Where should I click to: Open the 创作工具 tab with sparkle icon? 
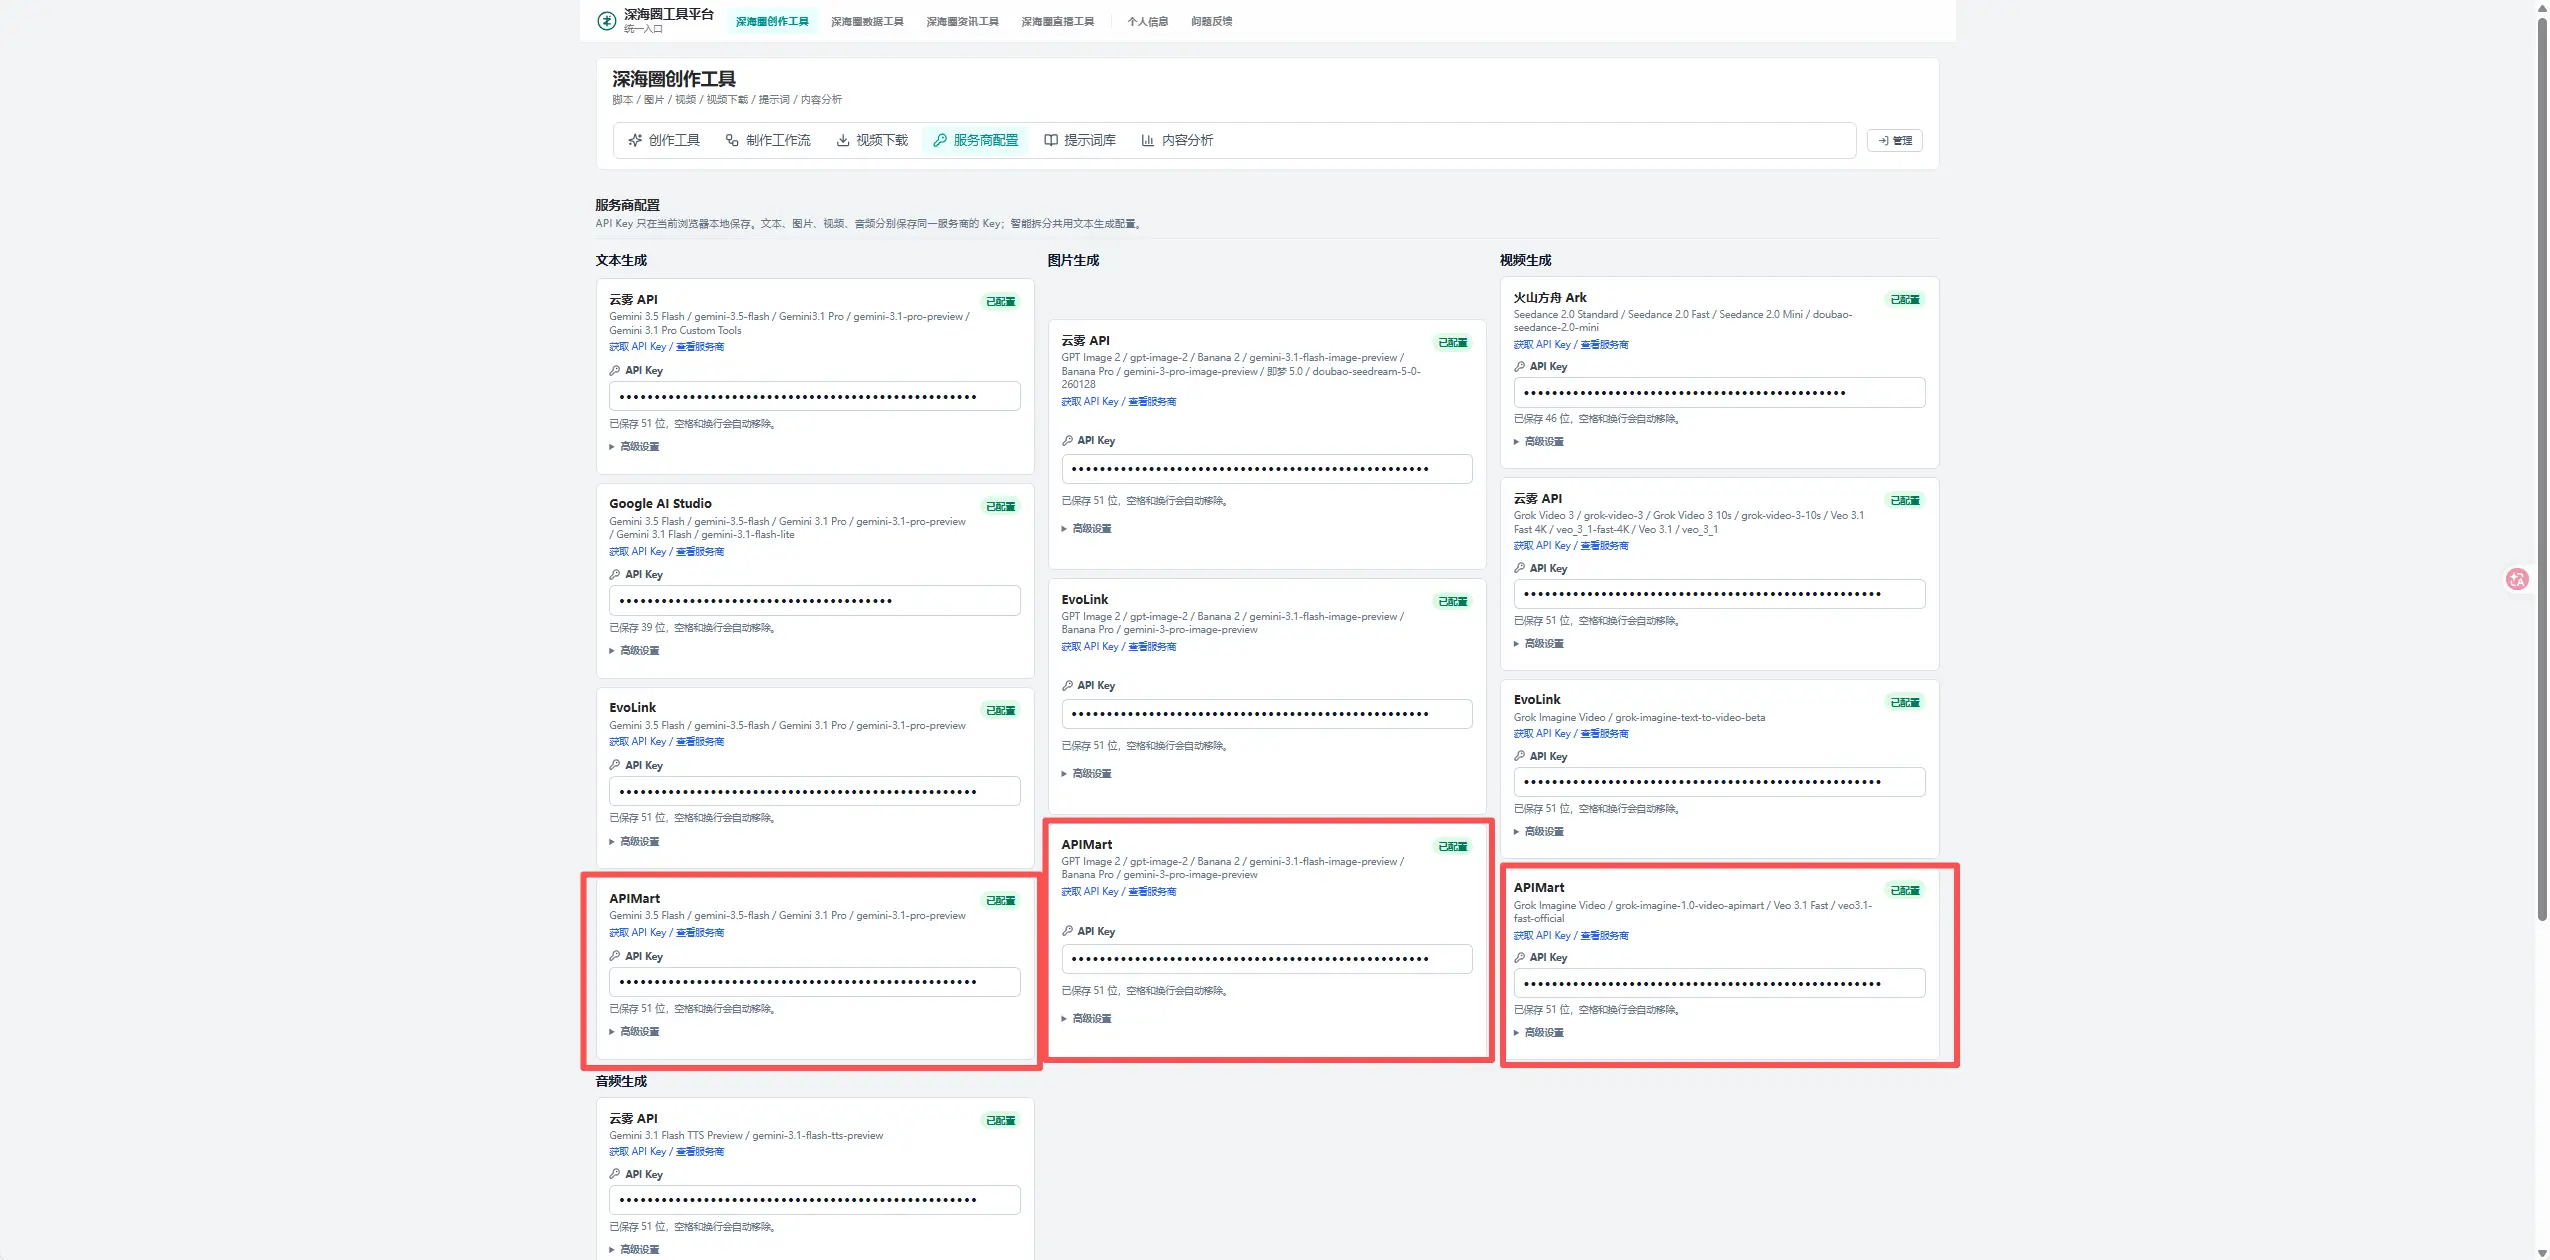[x=664, y=141]
